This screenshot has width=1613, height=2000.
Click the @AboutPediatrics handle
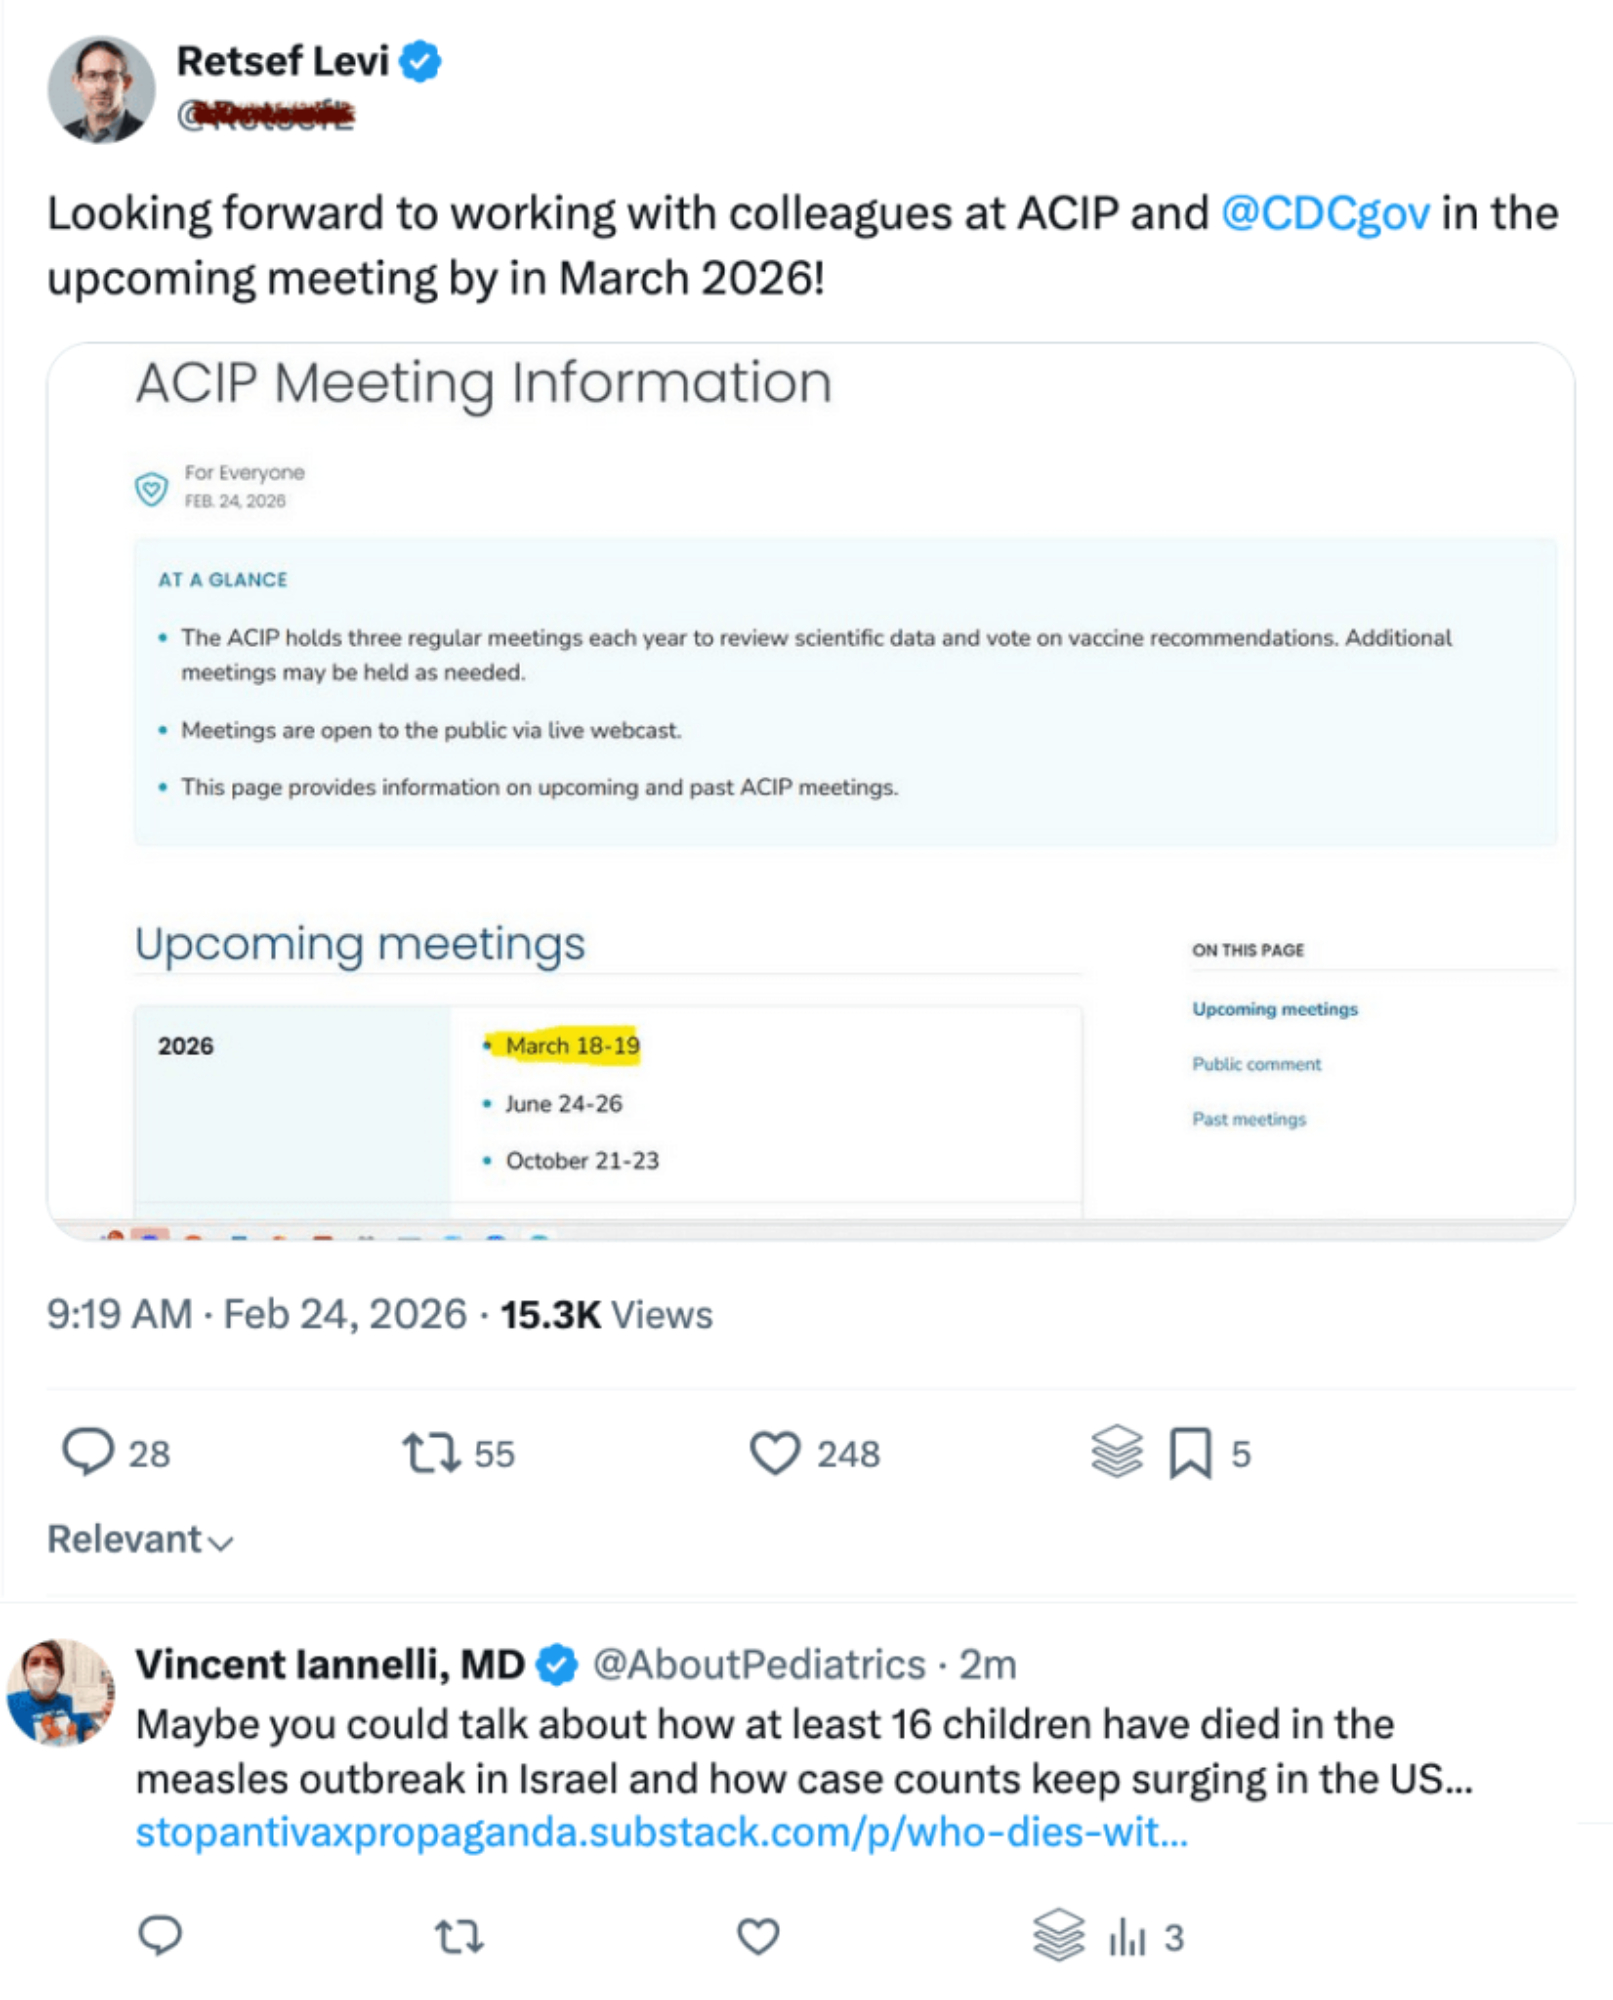click(759, 1664)
